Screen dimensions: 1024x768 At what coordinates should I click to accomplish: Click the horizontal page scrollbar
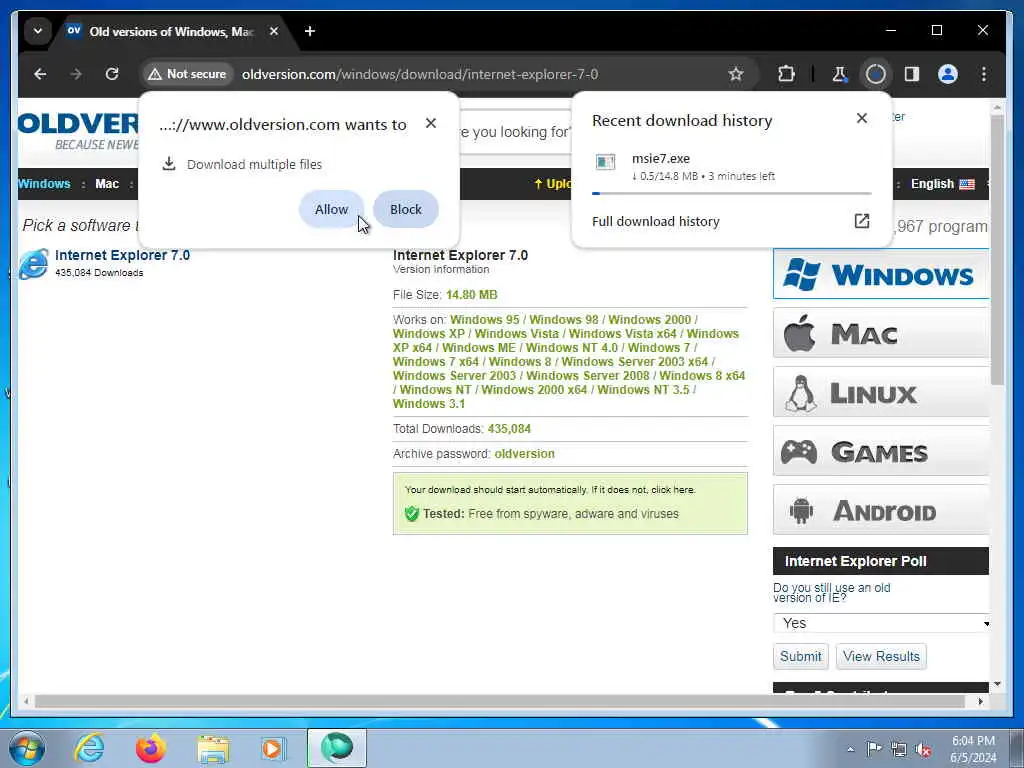pos(500,701)
